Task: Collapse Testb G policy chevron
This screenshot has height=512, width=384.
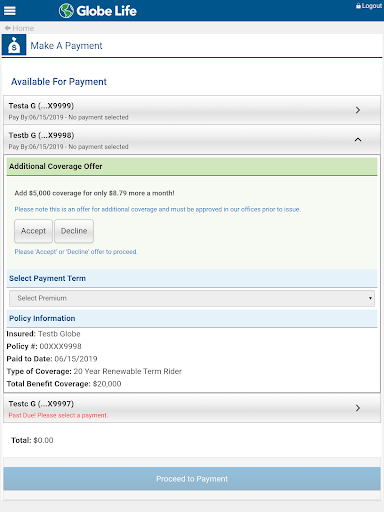Action: click(358, 139)
